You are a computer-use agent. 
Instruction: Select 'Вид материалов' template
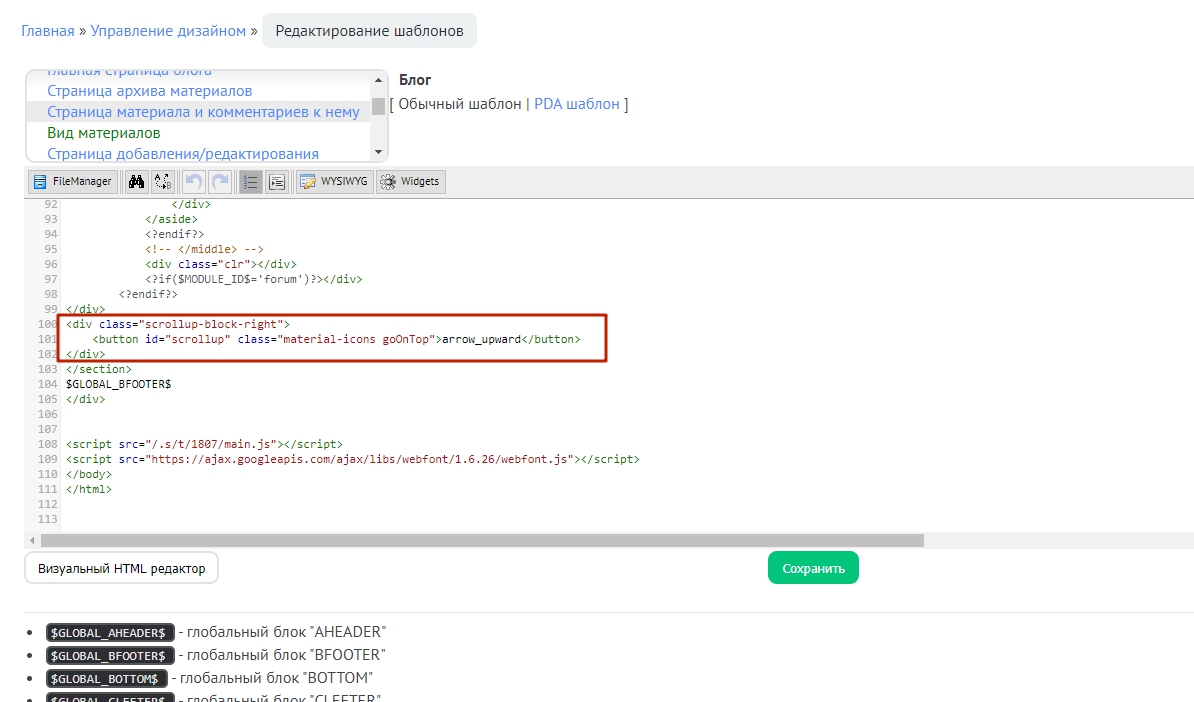click(x=104, y=133)
